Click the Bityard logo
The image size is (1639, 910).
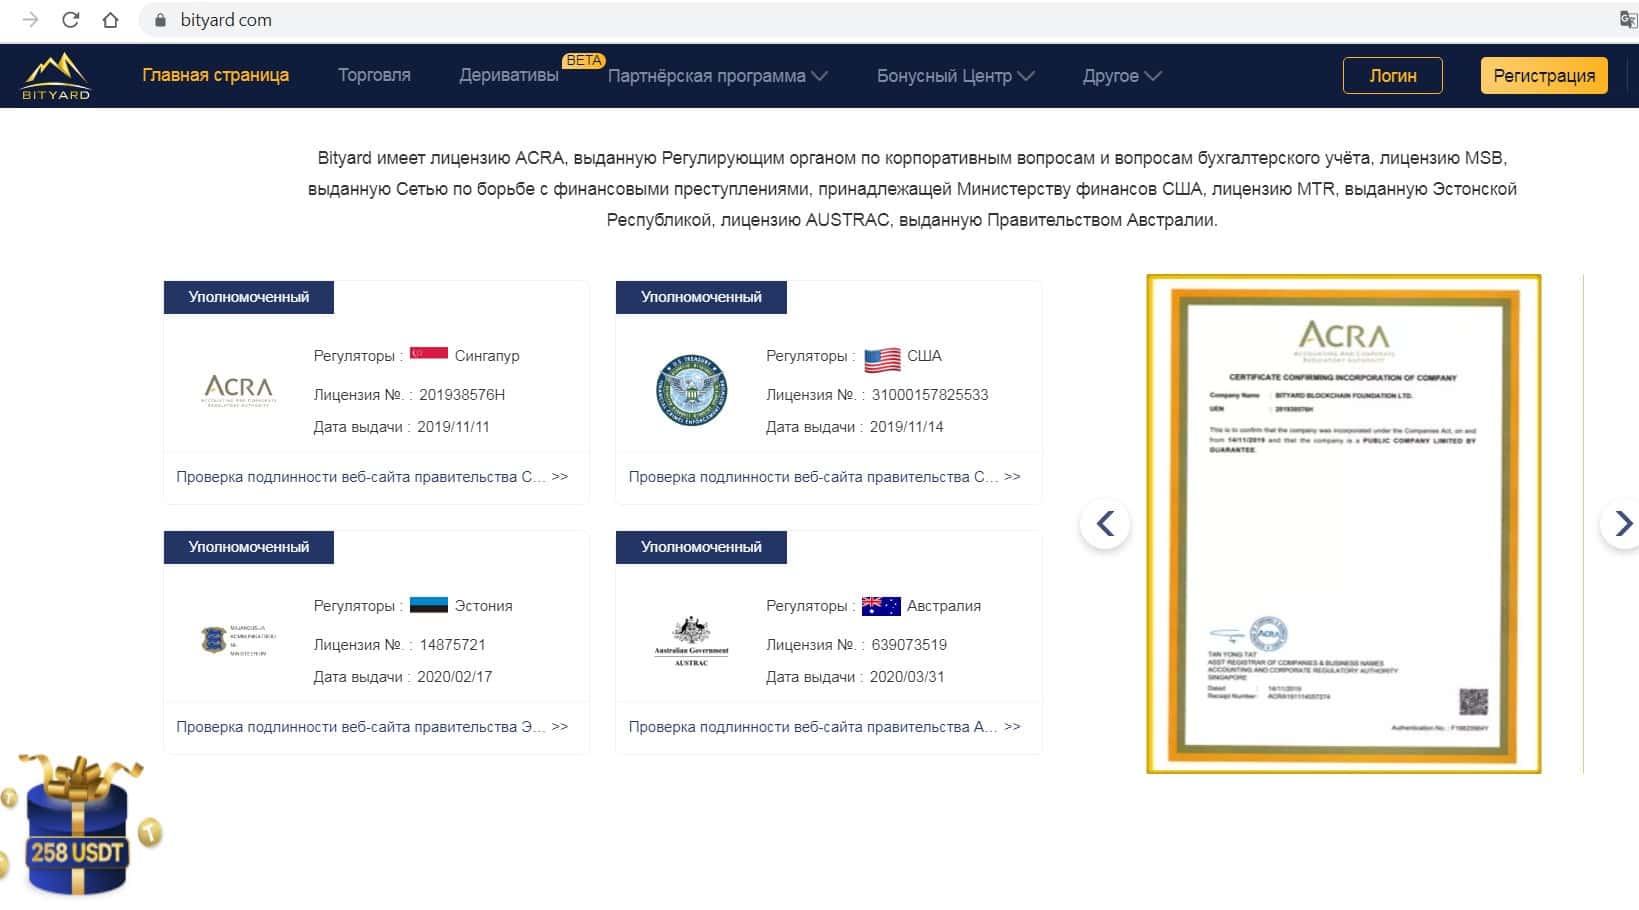click(x=56, y=76)
